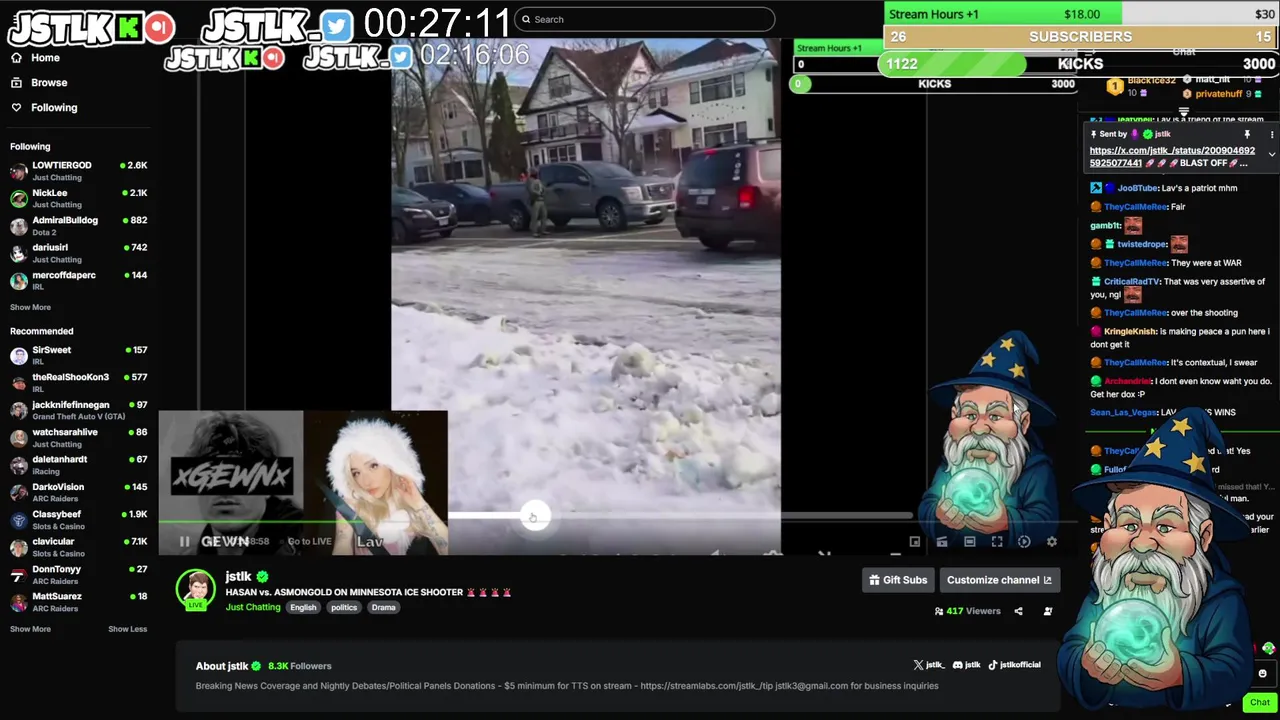Open daletanhardt iRacing channel
The width and height of the screenshot is (1280, 720).
click(x=79, y=465)
